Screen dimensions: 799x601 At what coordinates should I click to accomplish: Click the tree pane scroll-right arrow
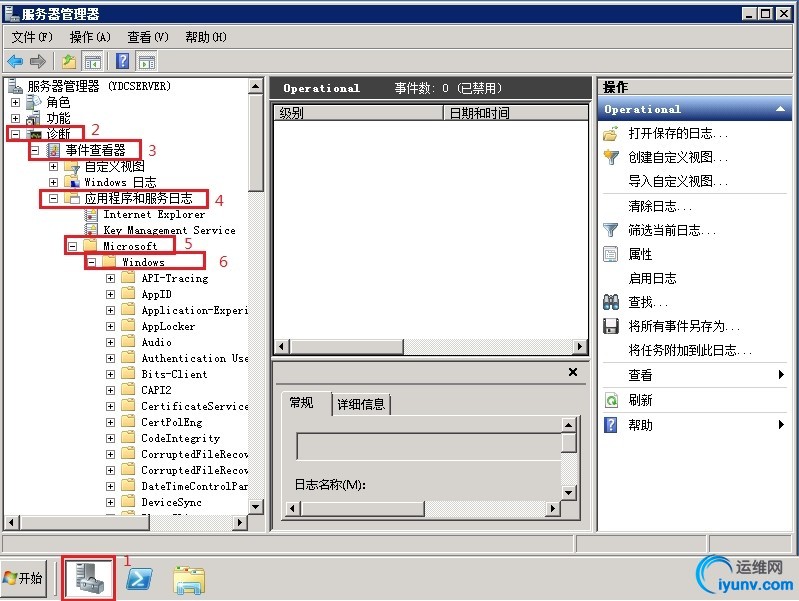pyautogui.click(x=239, y=522)
